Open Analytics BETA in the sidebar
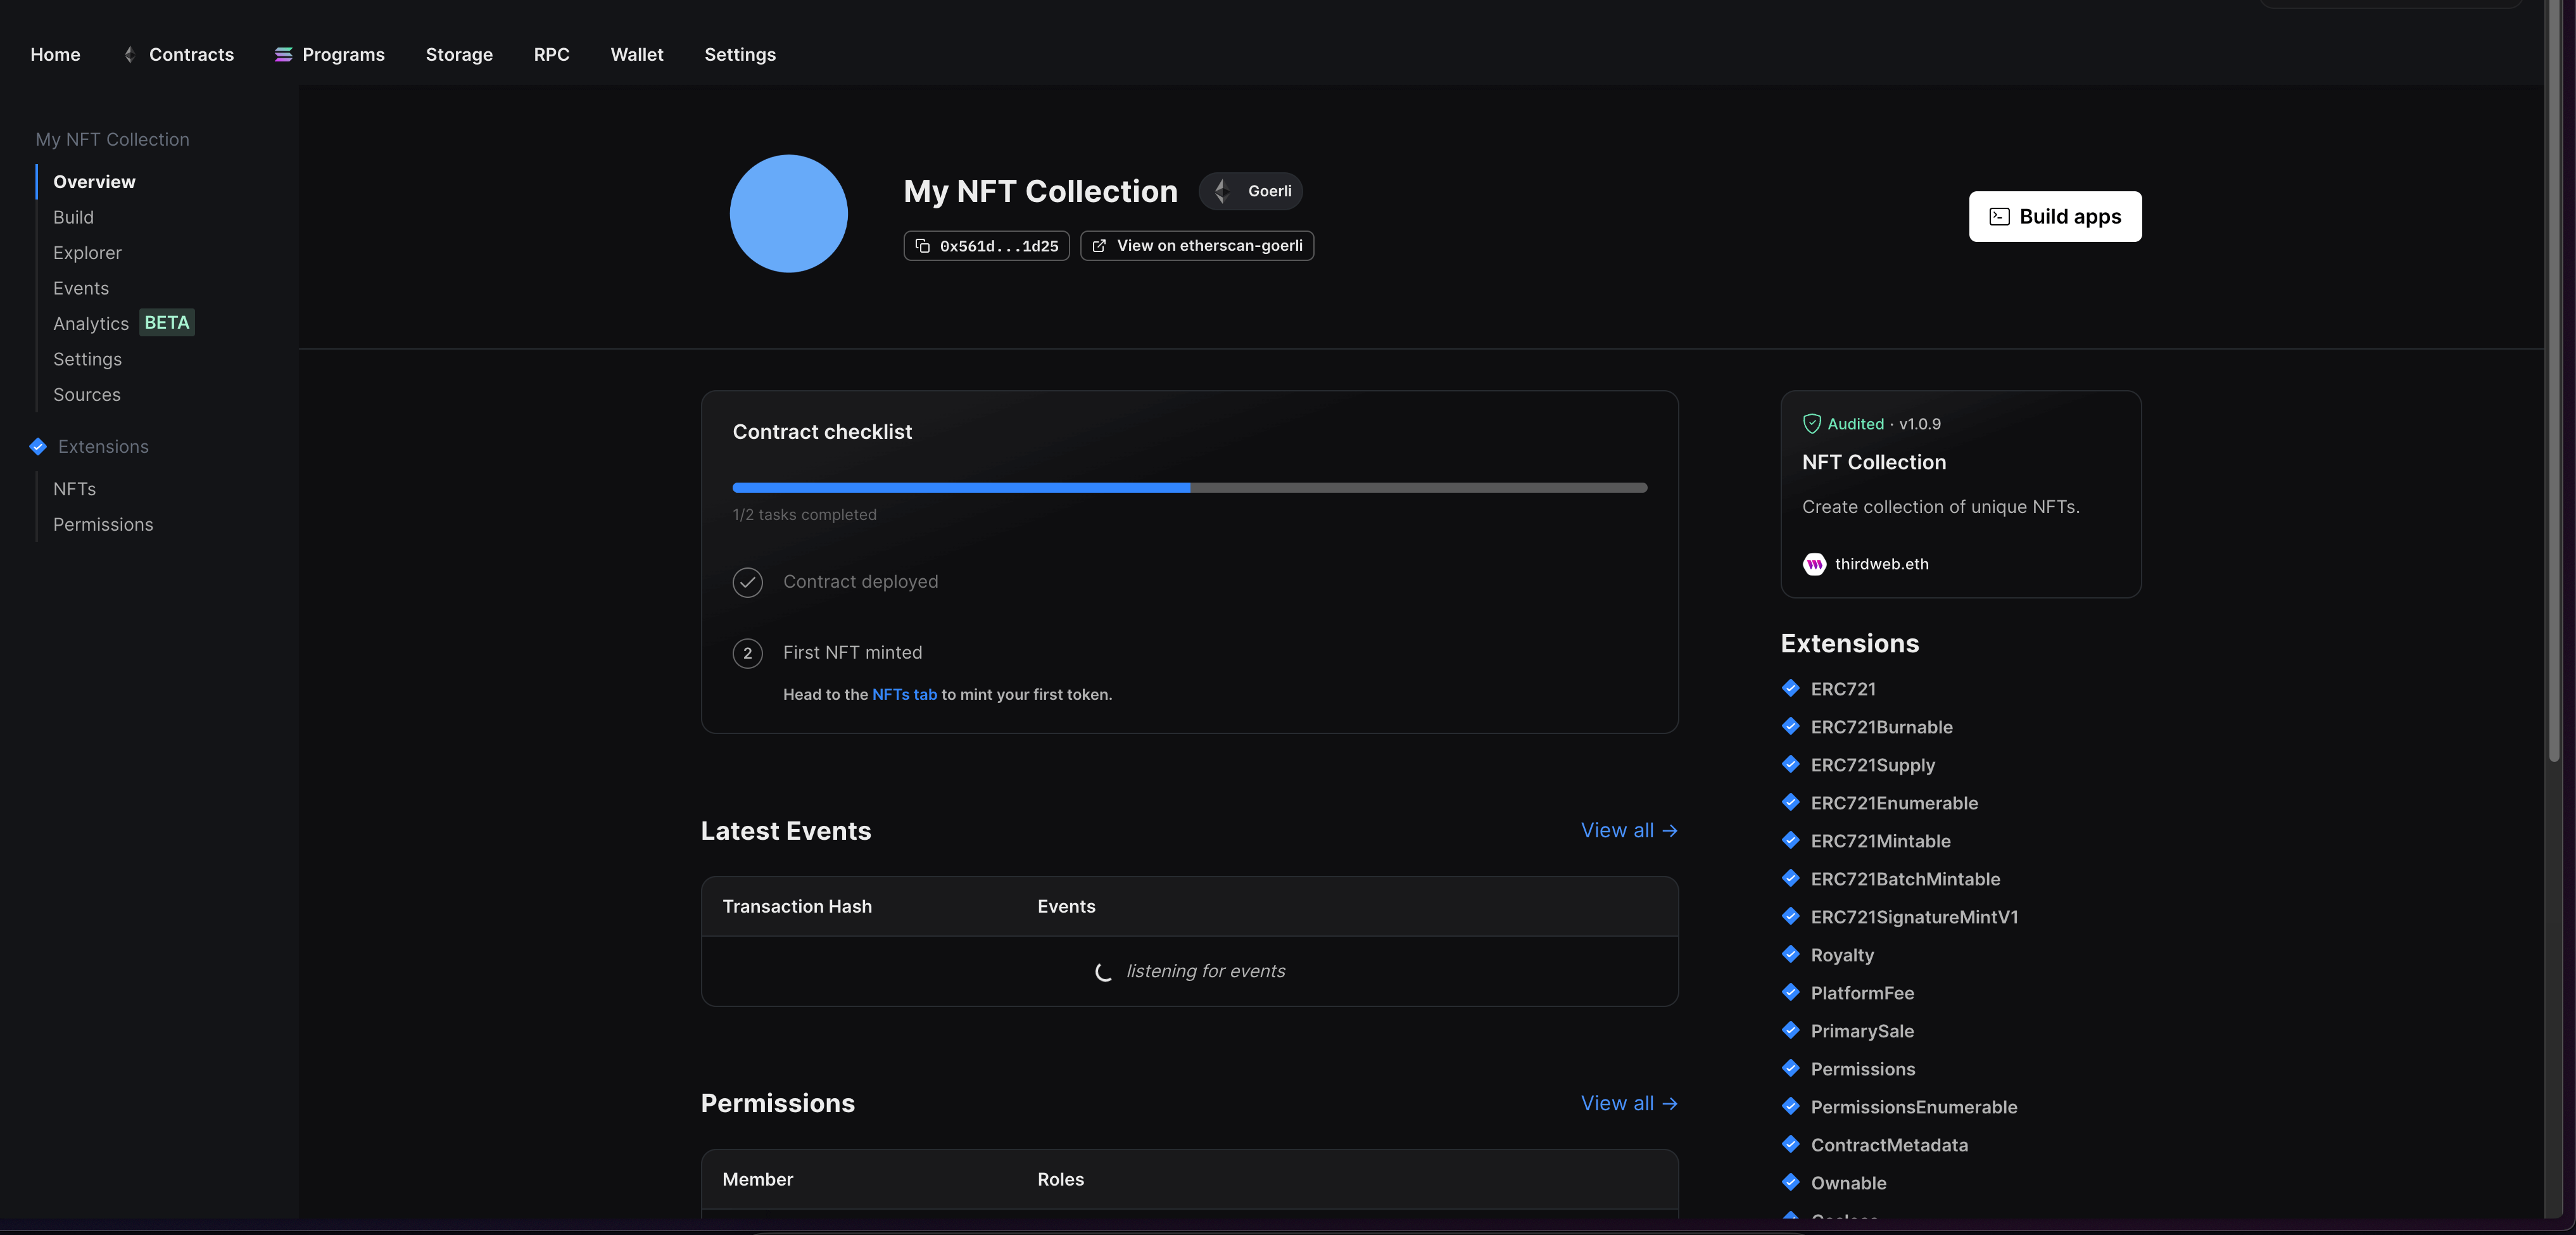2576x1235 pixels. tap(91, 323)
